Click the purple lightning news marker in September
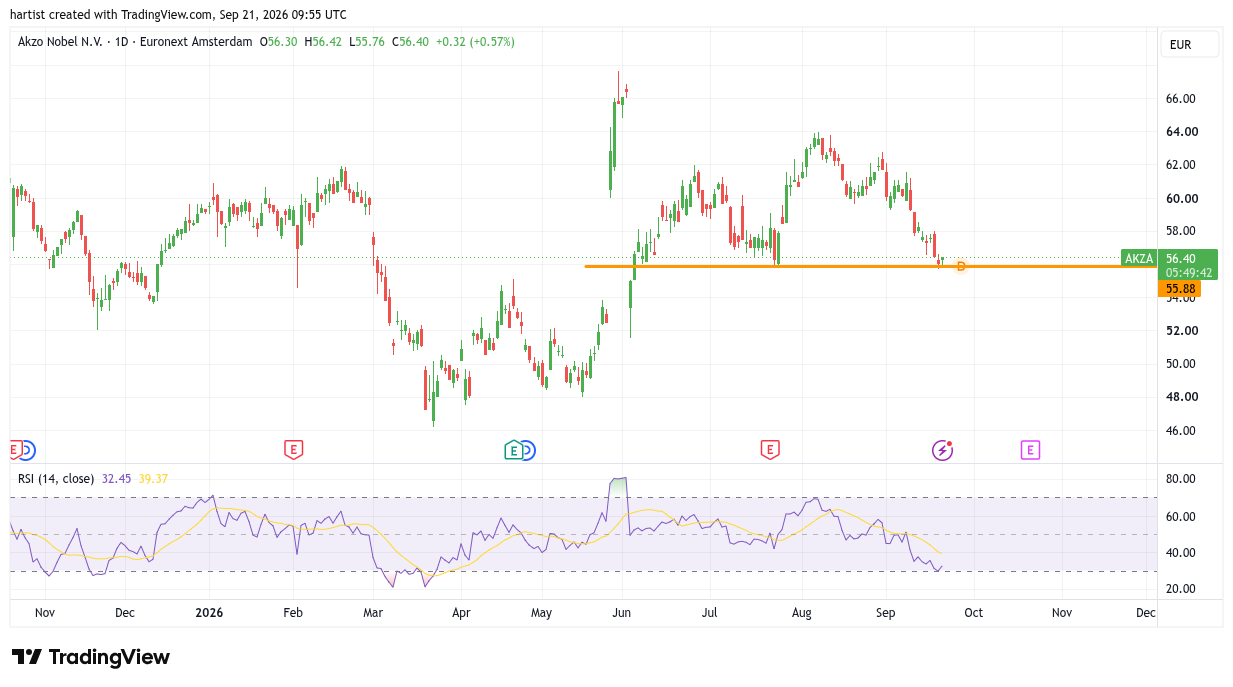The height and width of the screenshot is (687, 1233). click(x=942, y=450)
